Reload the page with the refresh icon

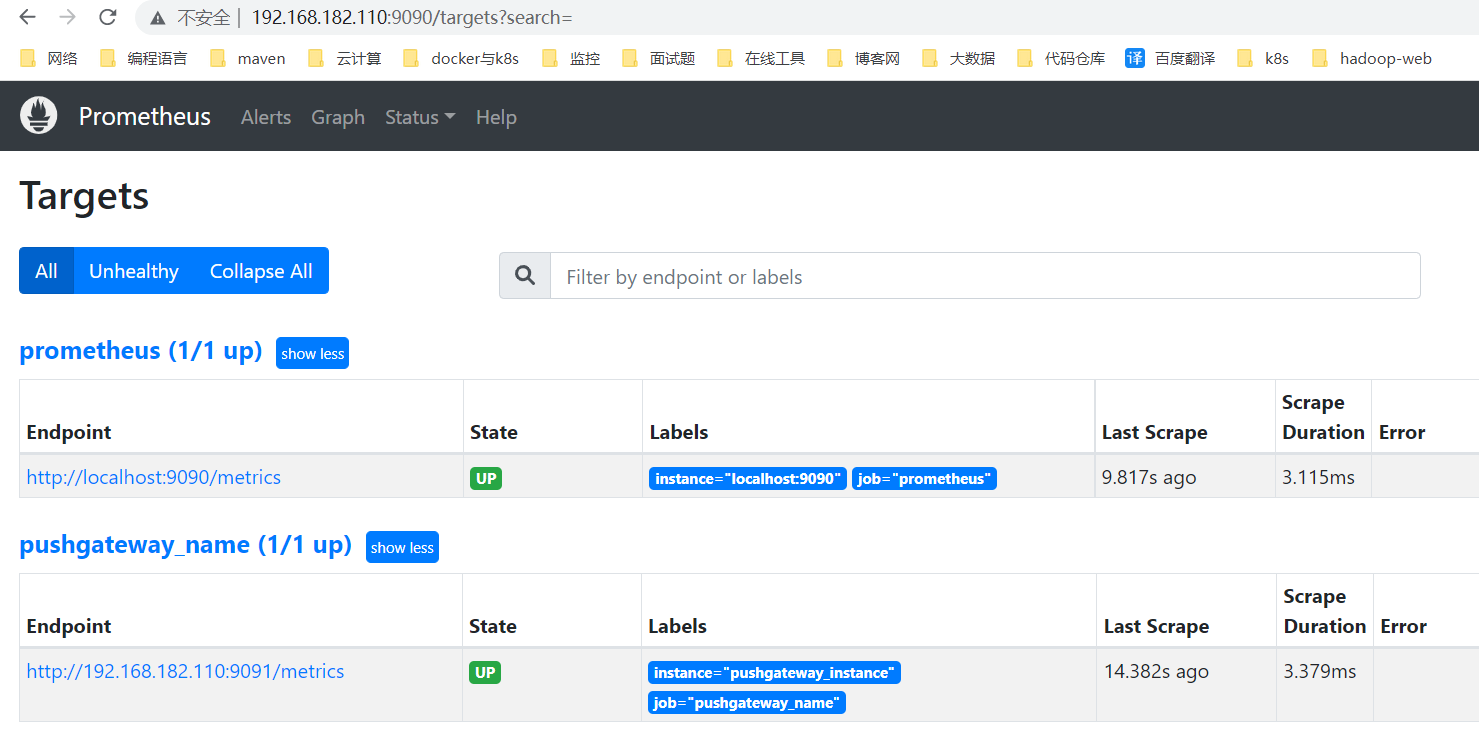(108, 17)
